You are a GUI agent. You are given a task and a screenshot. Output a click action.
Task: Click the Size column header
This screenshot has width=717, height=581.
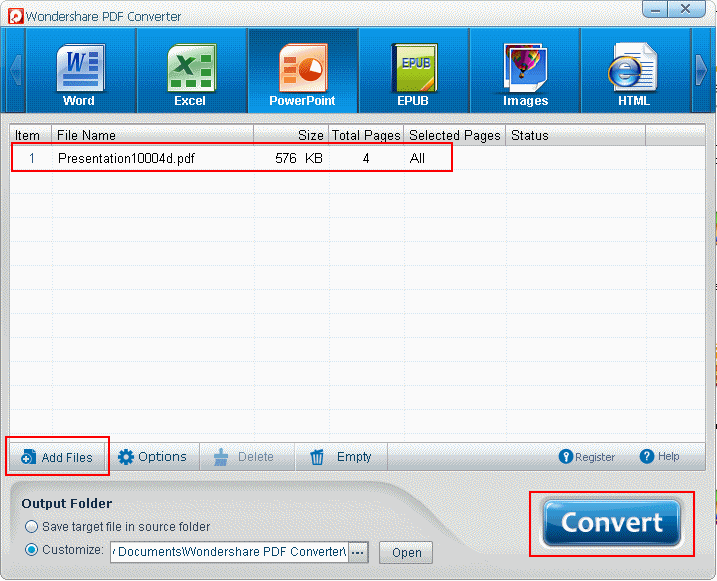click(291, 135)
